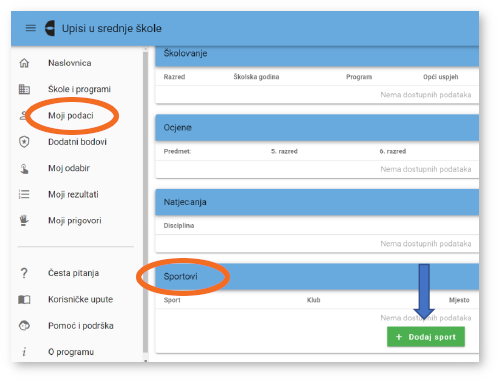
Task: Click the list icon for Moji rezultati
Action: [24, 194]
